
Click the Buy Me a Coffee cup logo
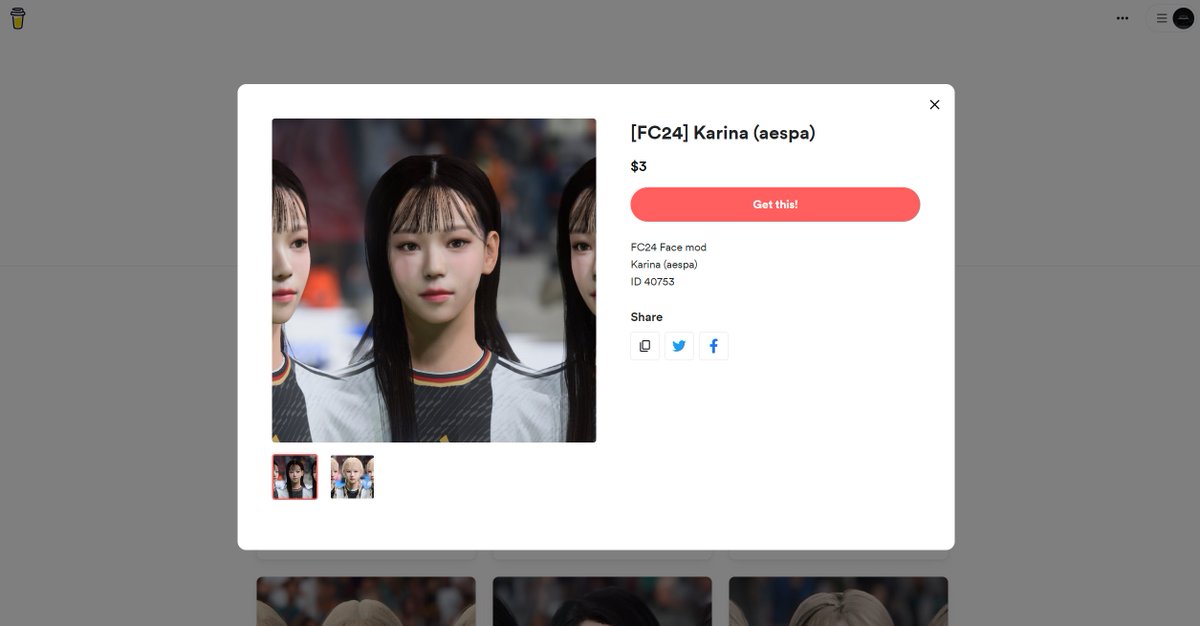pyautogui.click(x=18, y=18)
